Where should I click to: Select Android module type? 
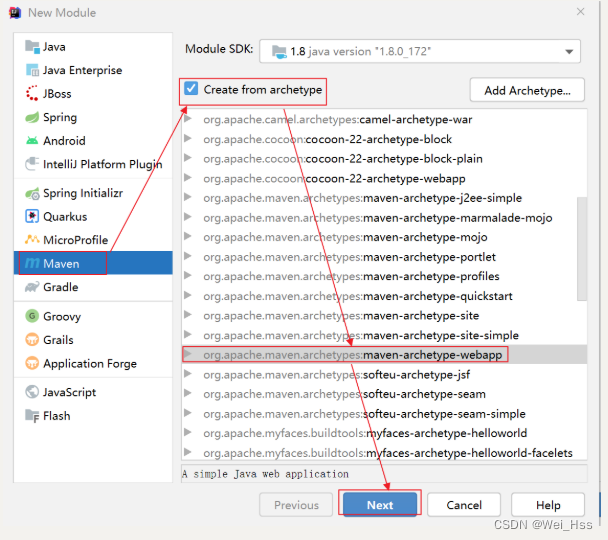(93, 140)
